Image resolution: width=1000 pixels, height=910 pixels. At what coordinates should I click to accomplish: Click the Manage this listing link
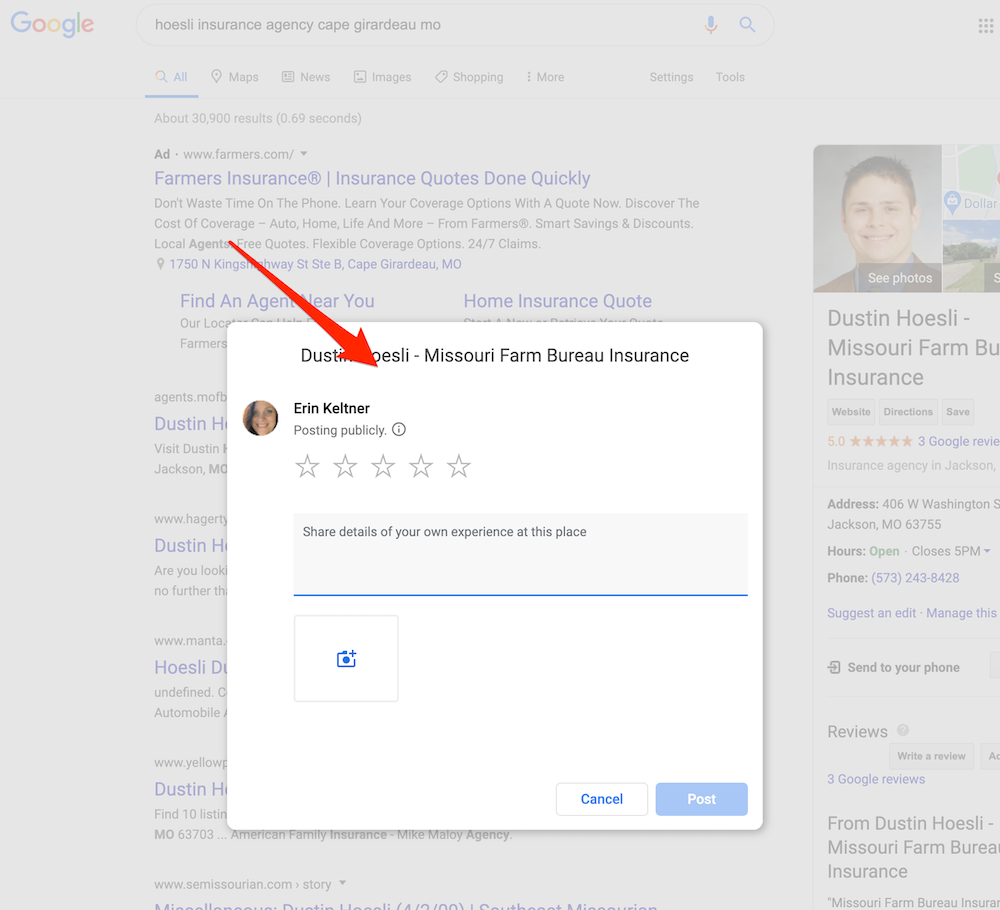point(963,613)
